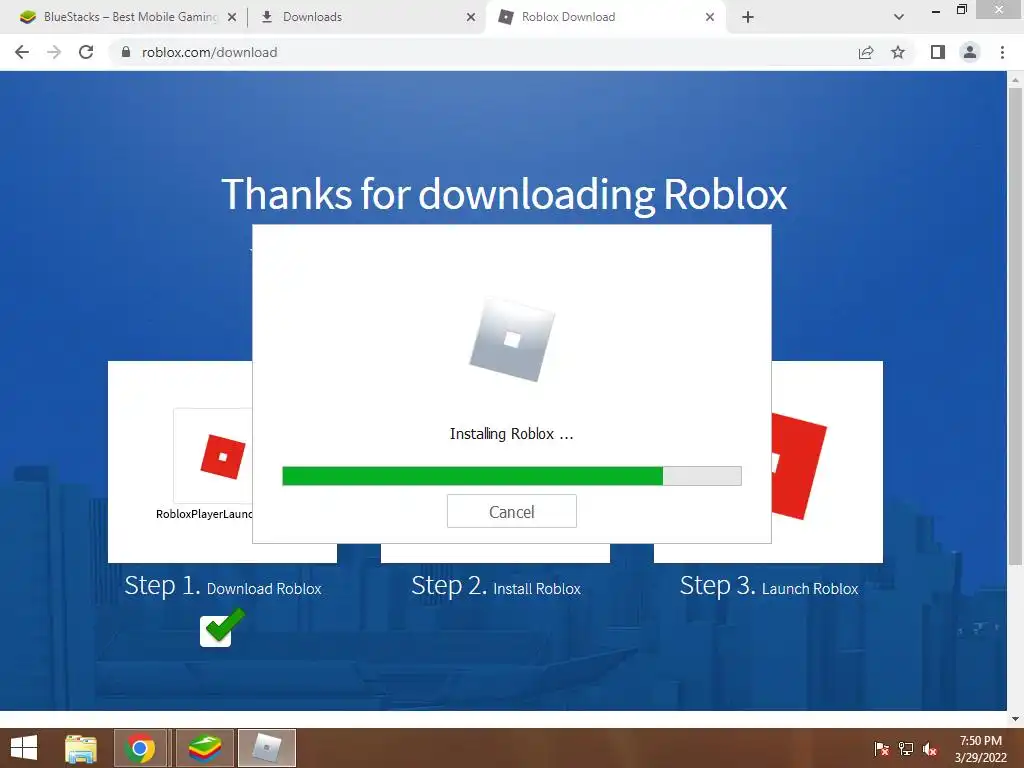1024x768 pixels.
Task: Click the Step 3 Launch Roblox label
Action: (x=769, y=586)
